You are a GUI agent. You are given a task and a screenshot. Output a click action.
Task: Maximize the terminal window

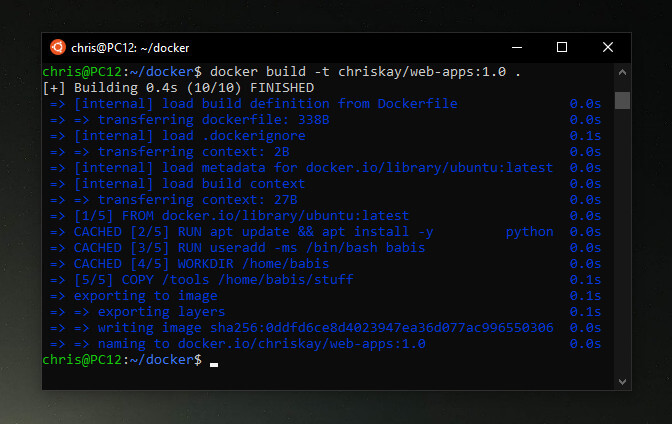(562, 47)
